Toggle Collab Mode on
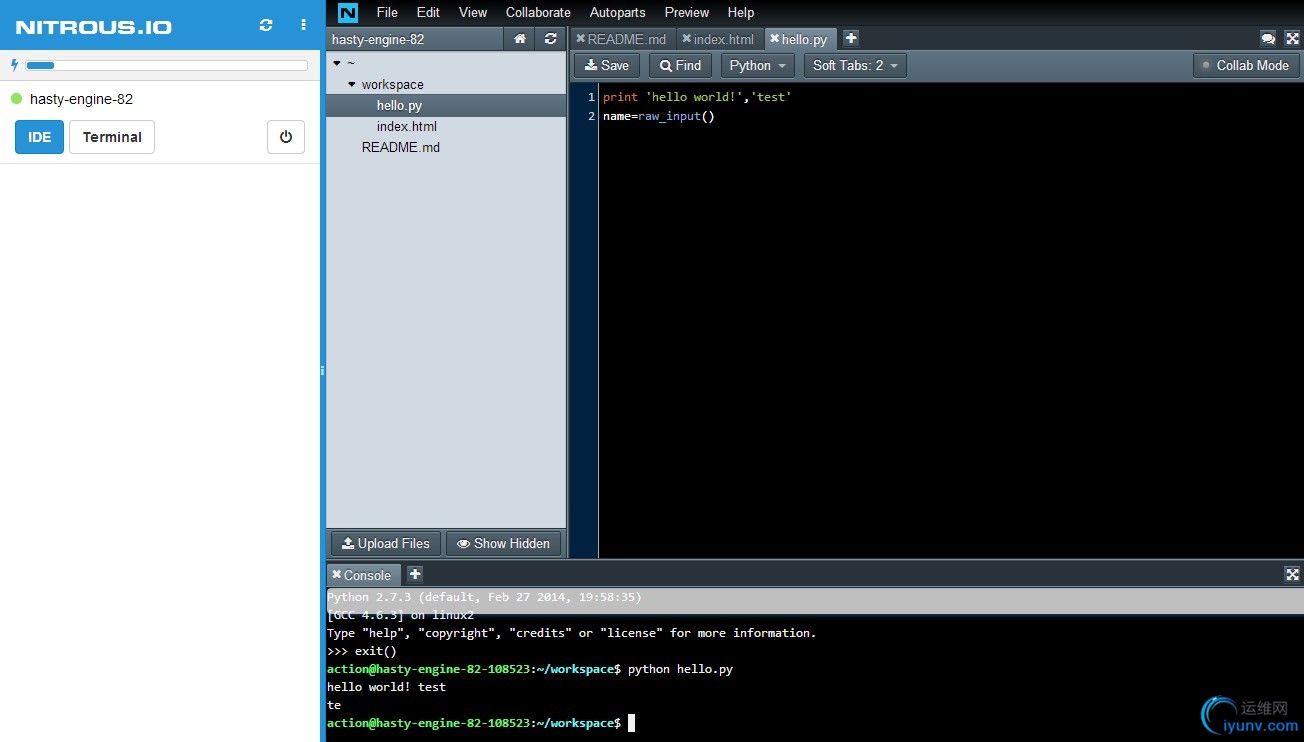The image size is (1304, 742). tap(1246, 65)
